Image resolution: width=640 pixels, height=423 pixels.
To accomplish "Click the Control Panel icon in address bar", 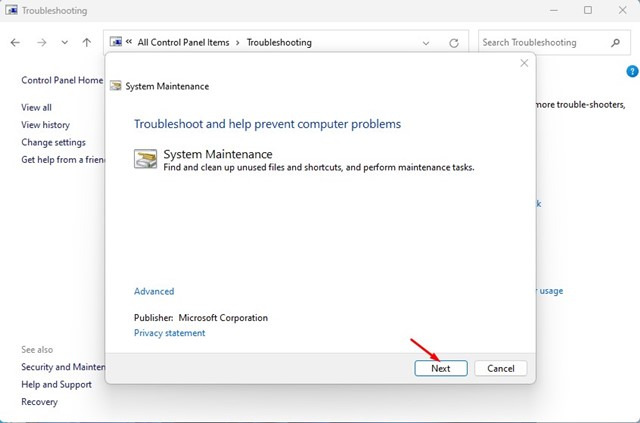I will pos(116,42).
